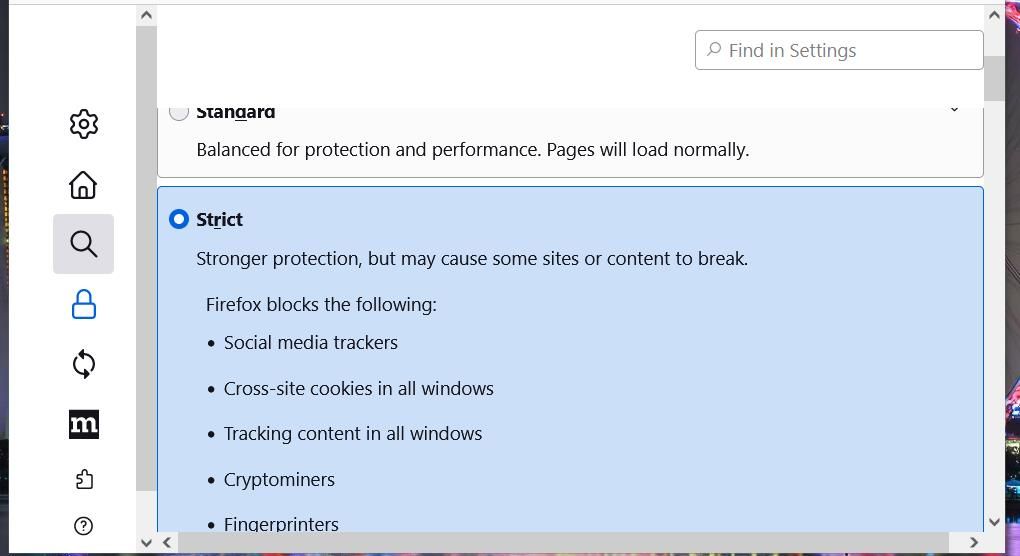This screenshot has height=556, width=1020.
Task: Open General settings gear icon
Action: click(84, 124)
